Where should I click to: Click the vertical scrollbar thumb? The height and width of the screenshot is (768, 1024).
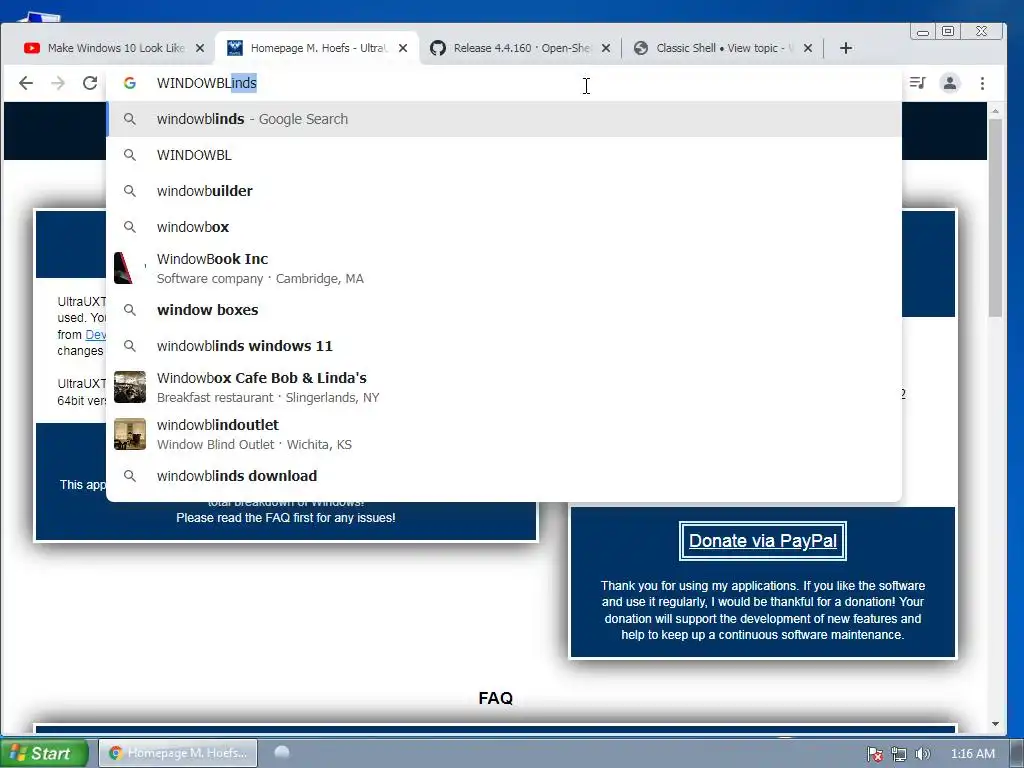pyautogui.click(x=995, y=218)
